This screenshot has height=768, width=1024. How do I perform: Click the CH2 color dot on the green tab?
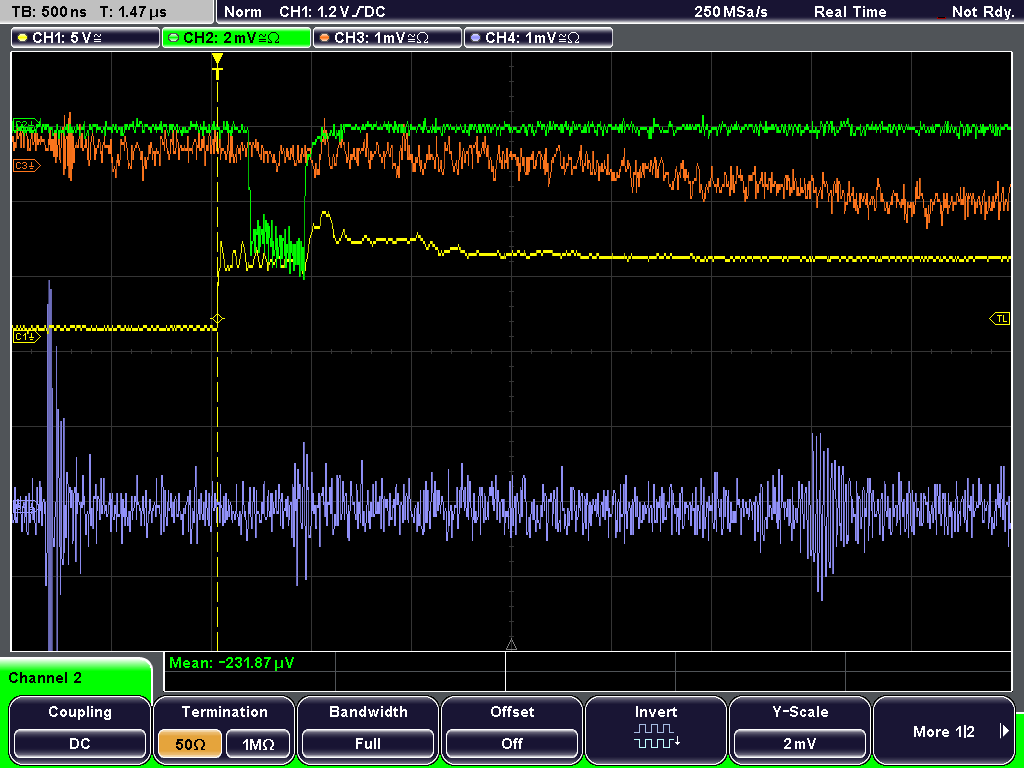point(173,38)
